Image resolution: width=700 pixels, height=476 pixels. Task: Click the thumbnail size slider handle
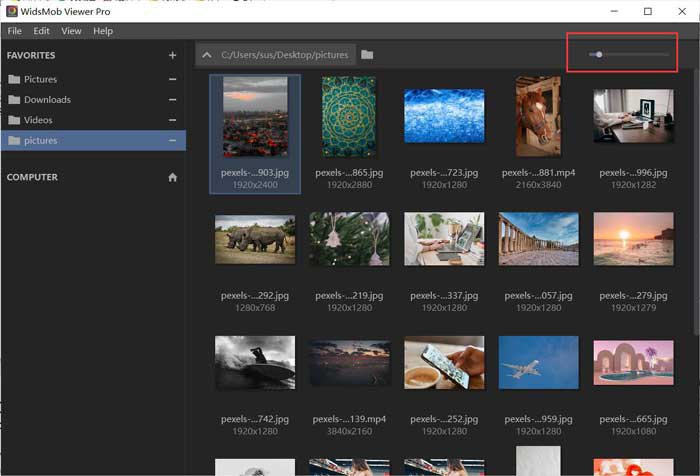pyautogui.click(x=599, y=54)
